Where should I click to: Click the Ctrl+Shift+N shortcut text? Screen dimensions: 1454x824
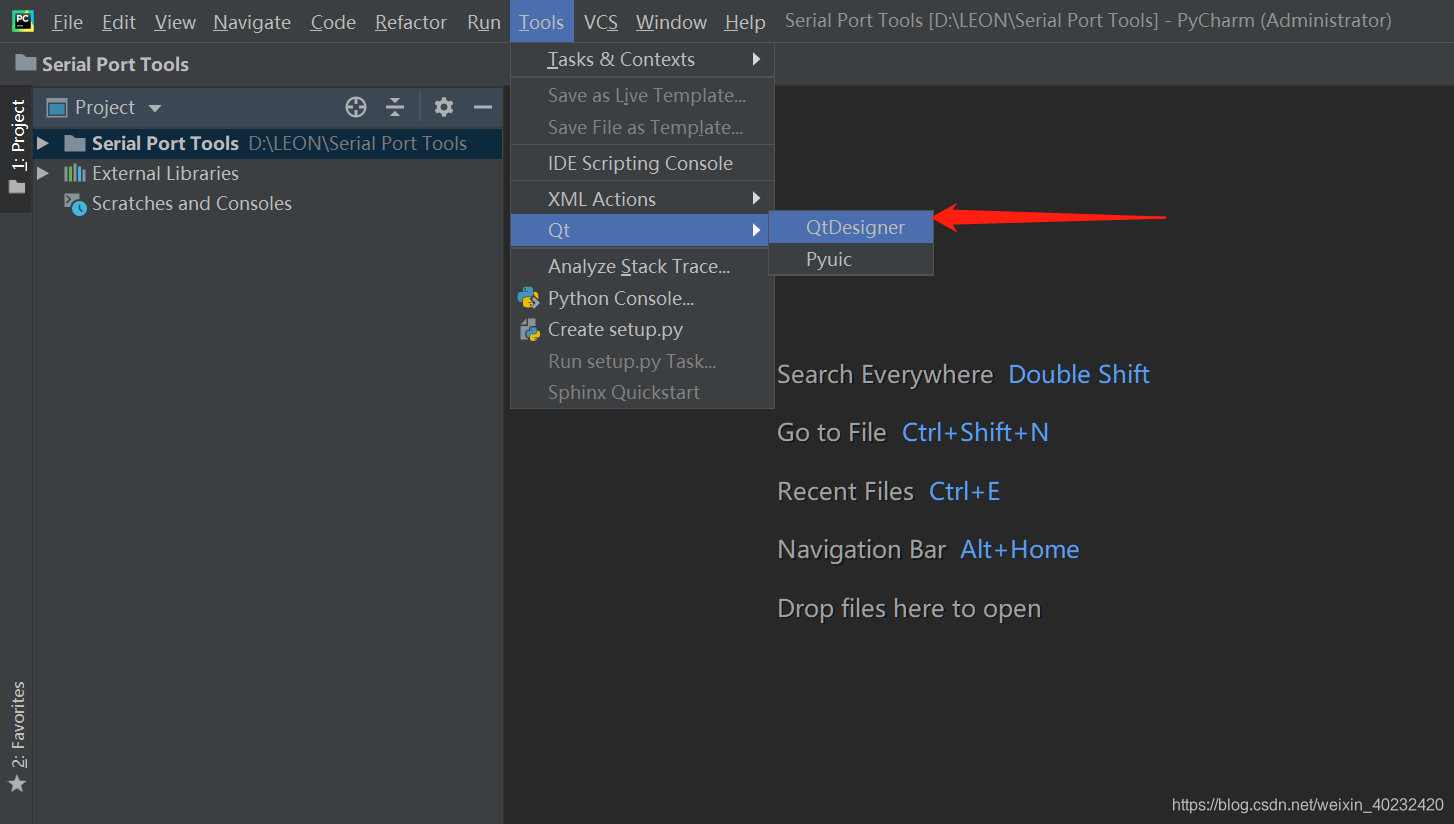975,432
